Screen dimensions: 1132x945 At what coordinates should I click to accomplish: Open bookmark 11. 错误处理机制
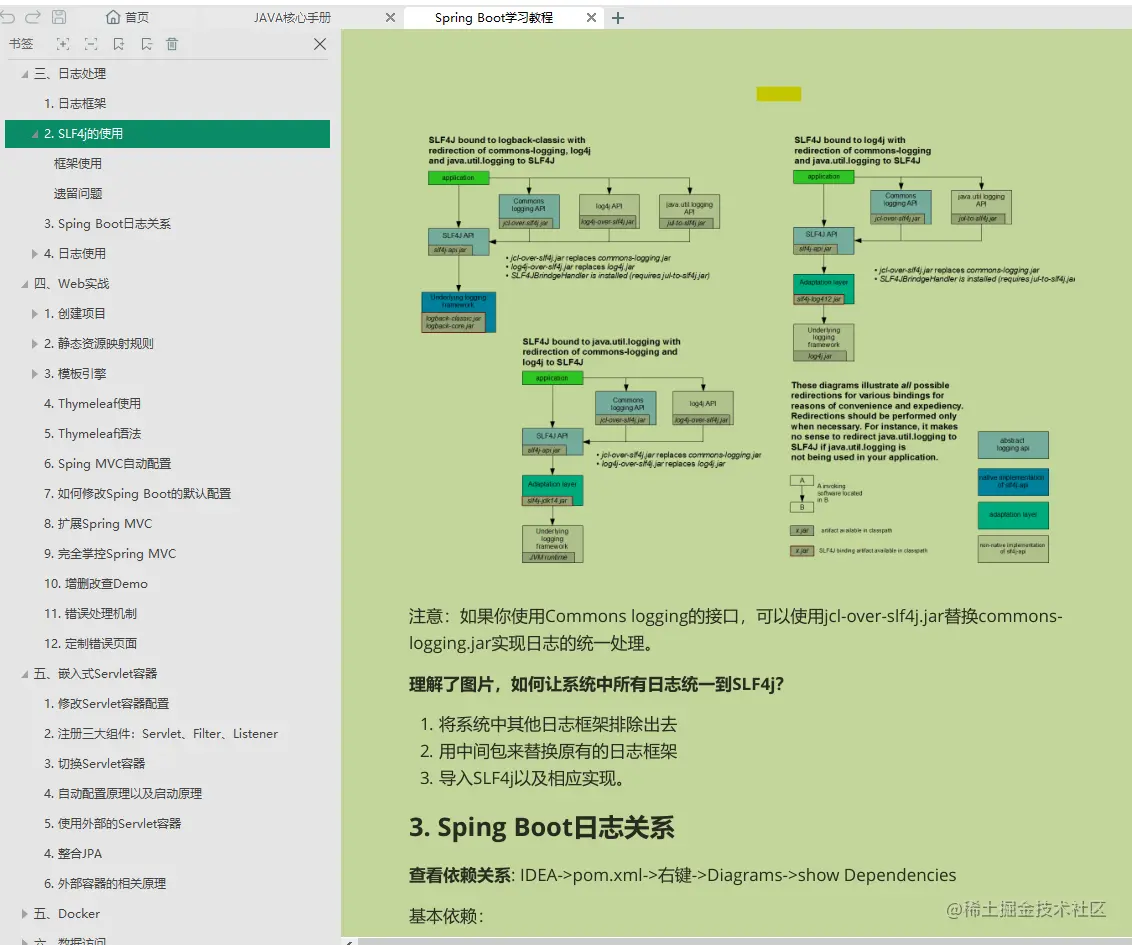tap(90, 614)
